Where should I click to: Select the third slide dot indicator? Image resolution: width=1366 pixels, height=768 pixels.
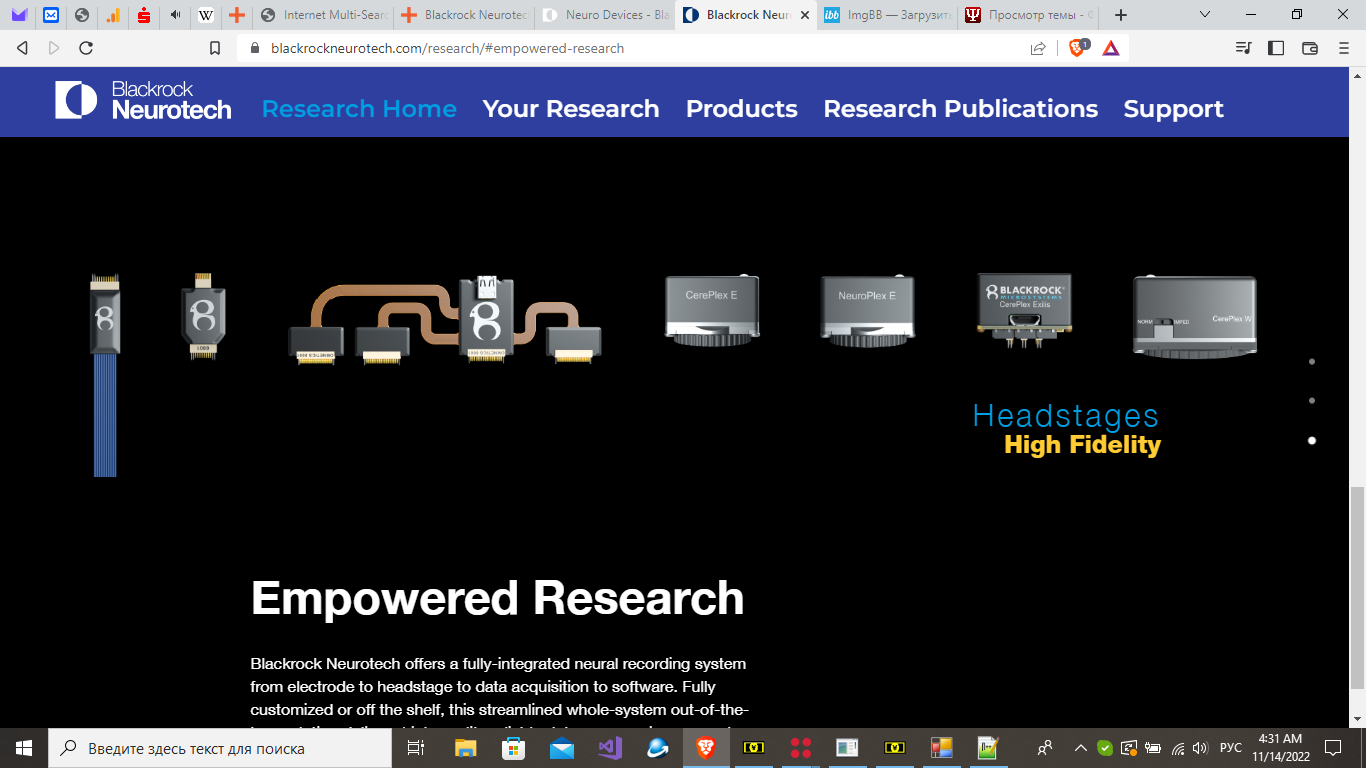[x=1312, y=440]
